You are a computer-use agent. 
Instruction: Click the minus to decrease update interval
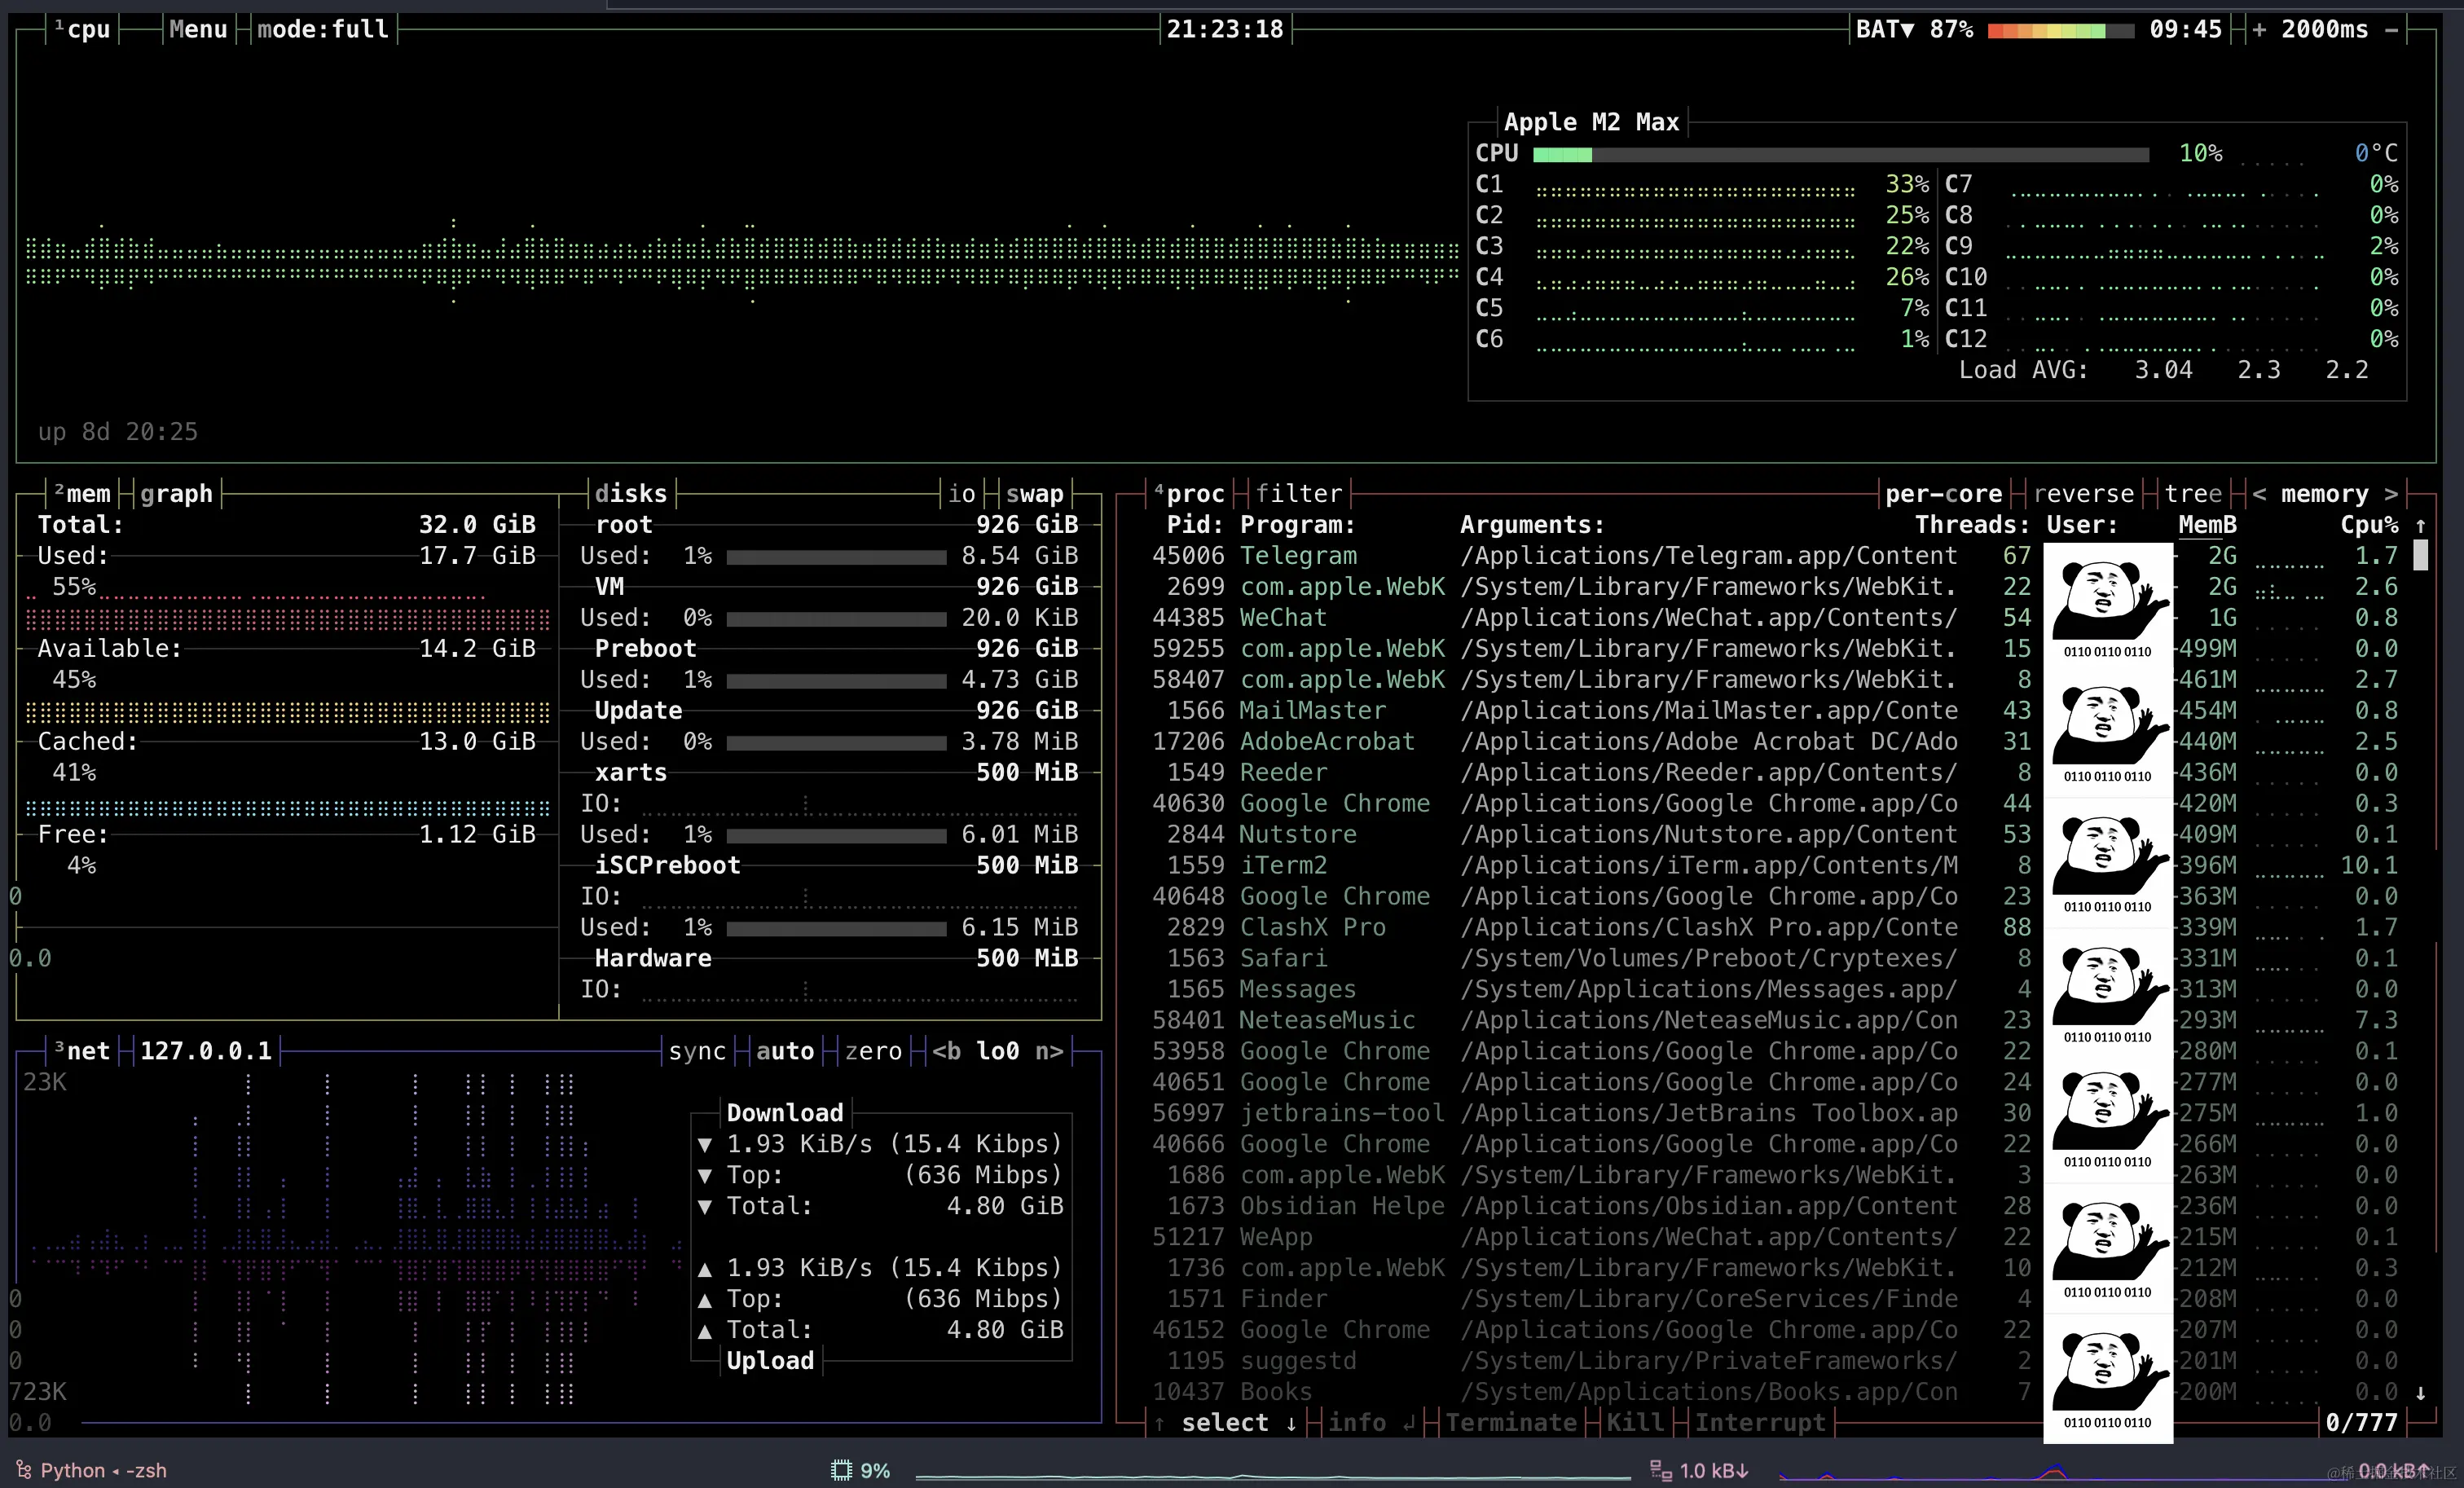coord(2391,29)
